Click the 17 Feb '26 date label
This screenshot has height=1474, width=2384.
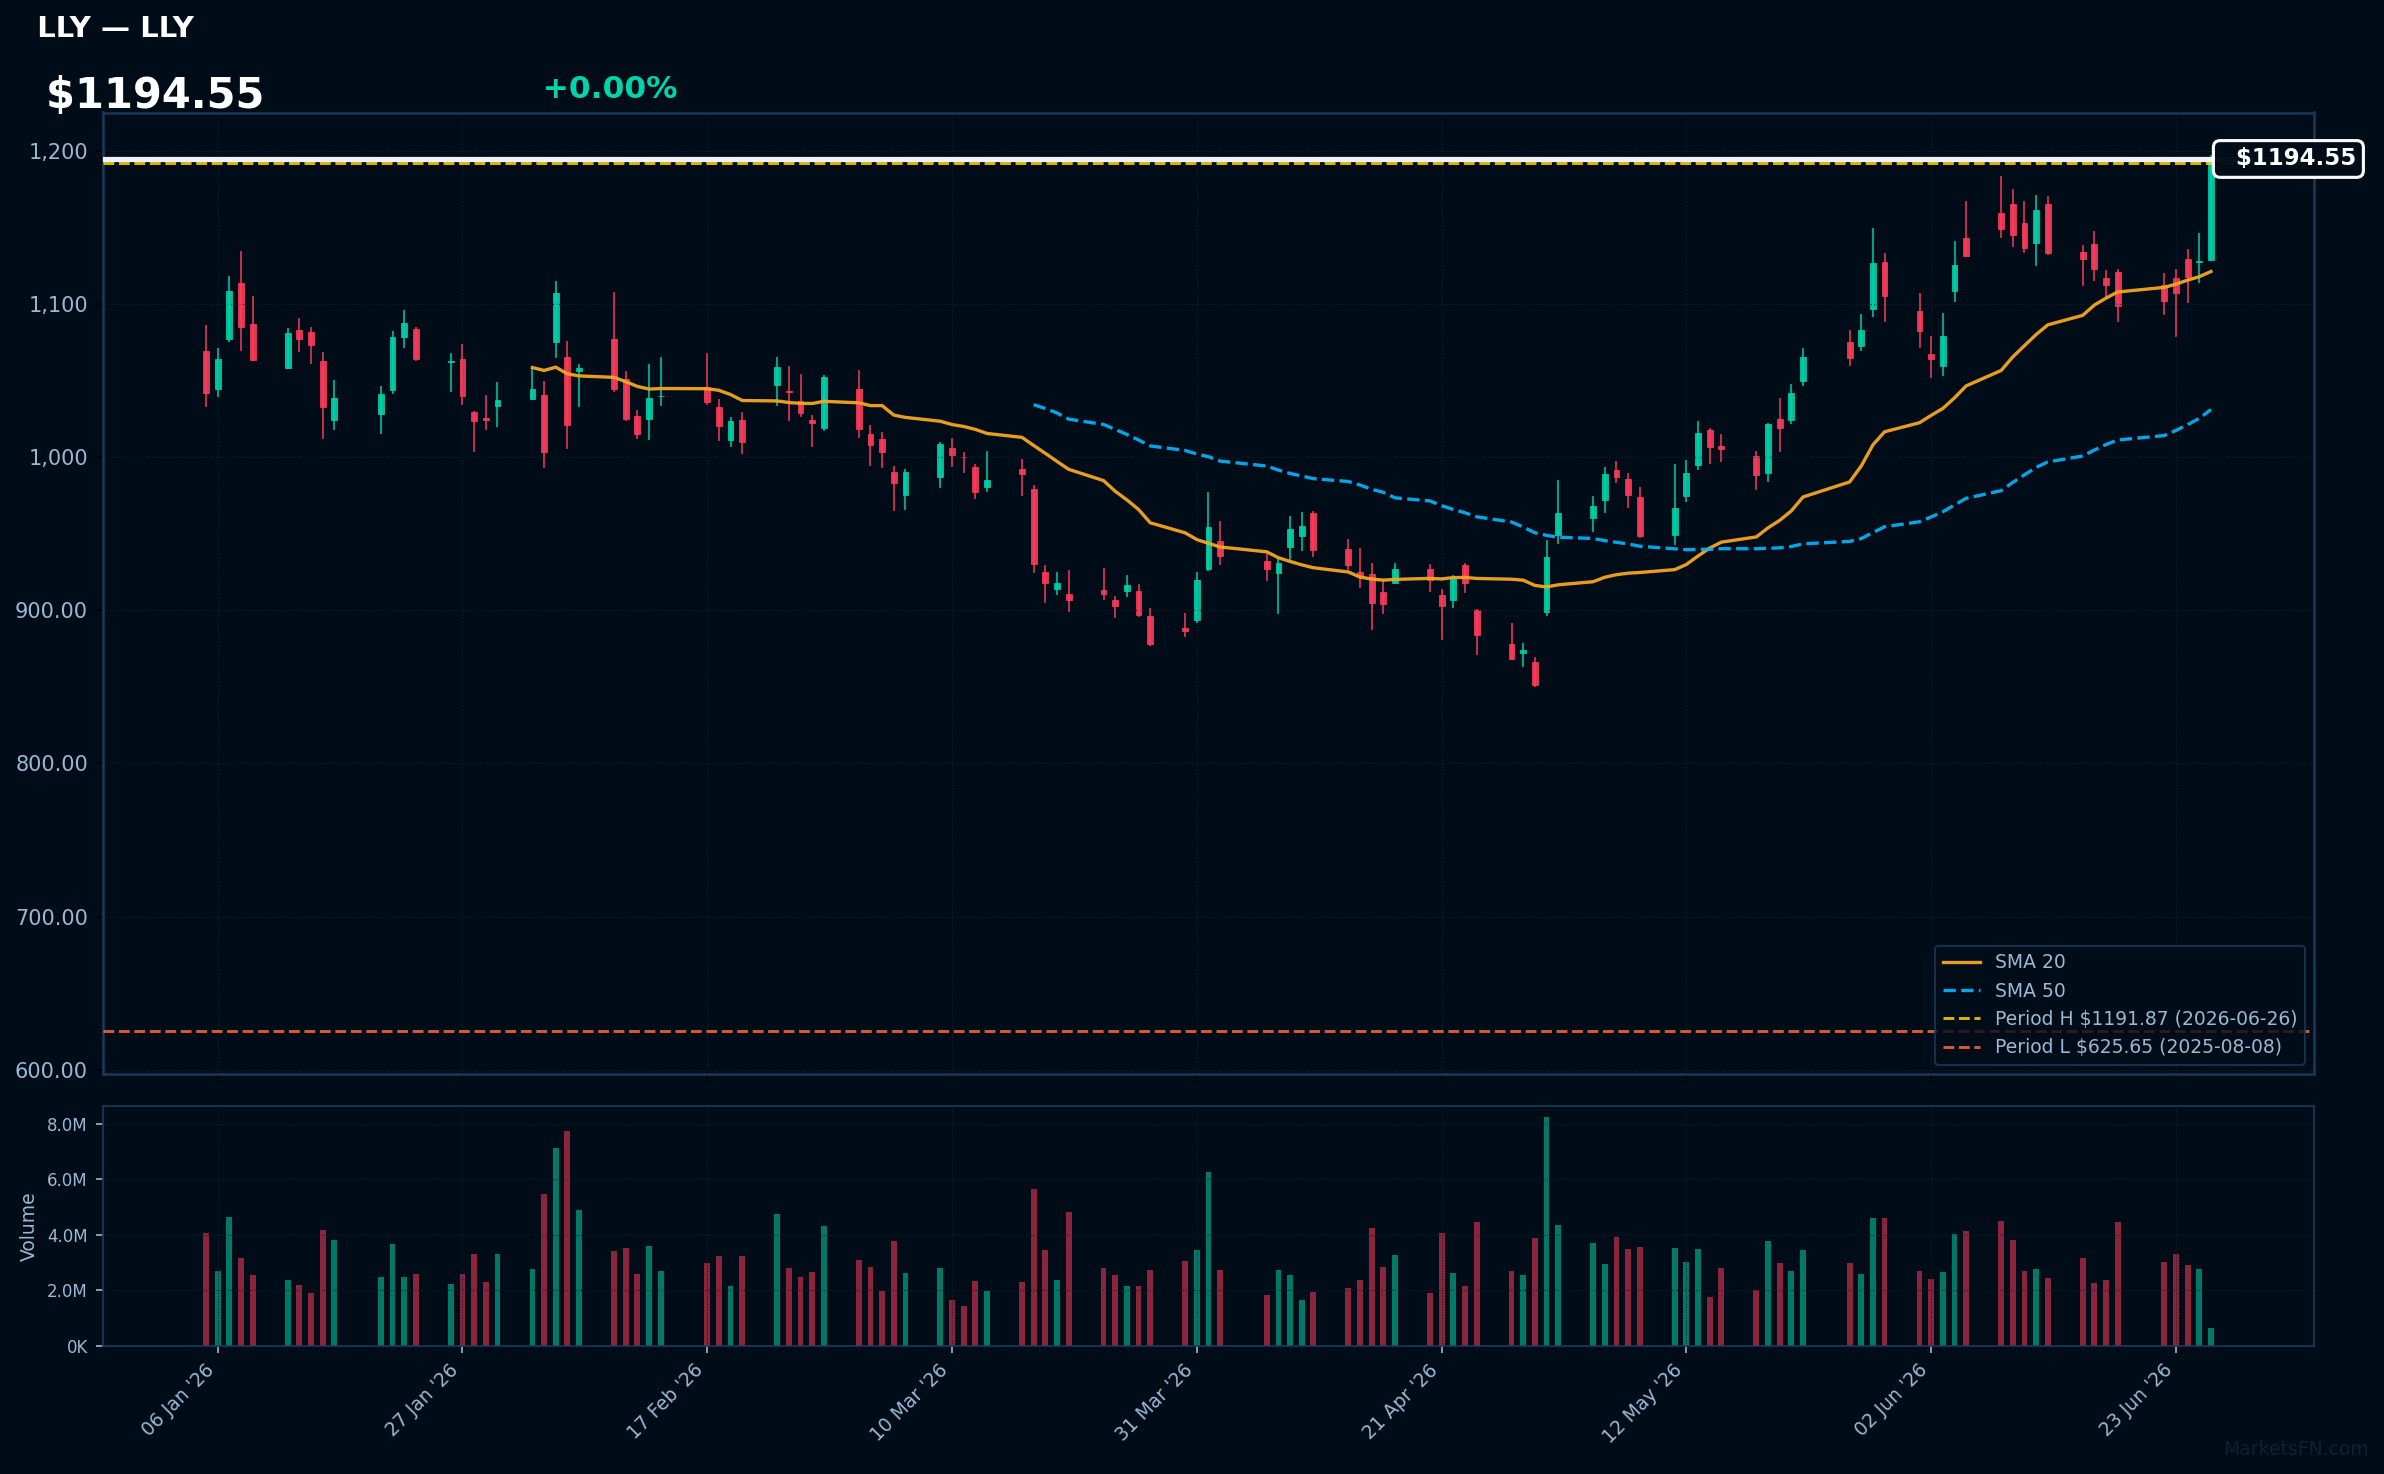[x=666, y=1400]
